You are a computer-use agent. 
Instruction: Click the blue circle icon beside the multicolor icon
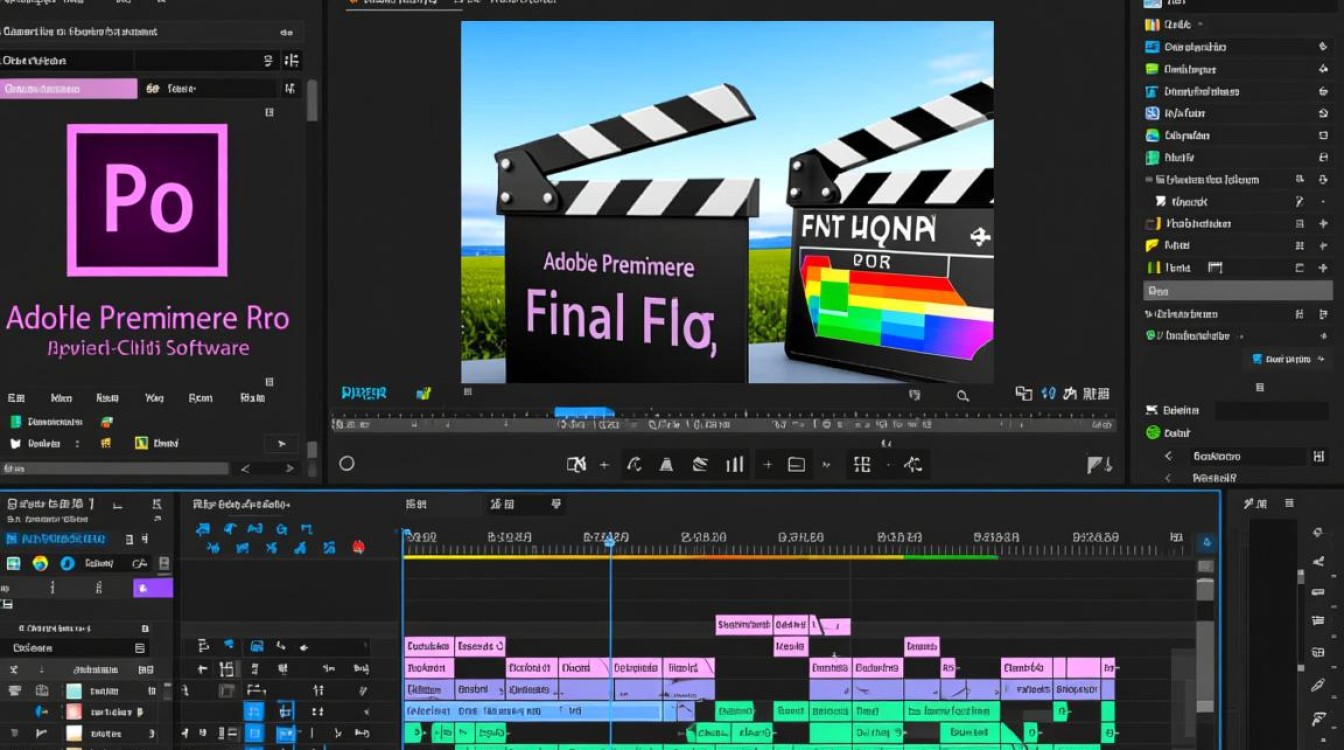pyautogui.click(x=67, y=564)
